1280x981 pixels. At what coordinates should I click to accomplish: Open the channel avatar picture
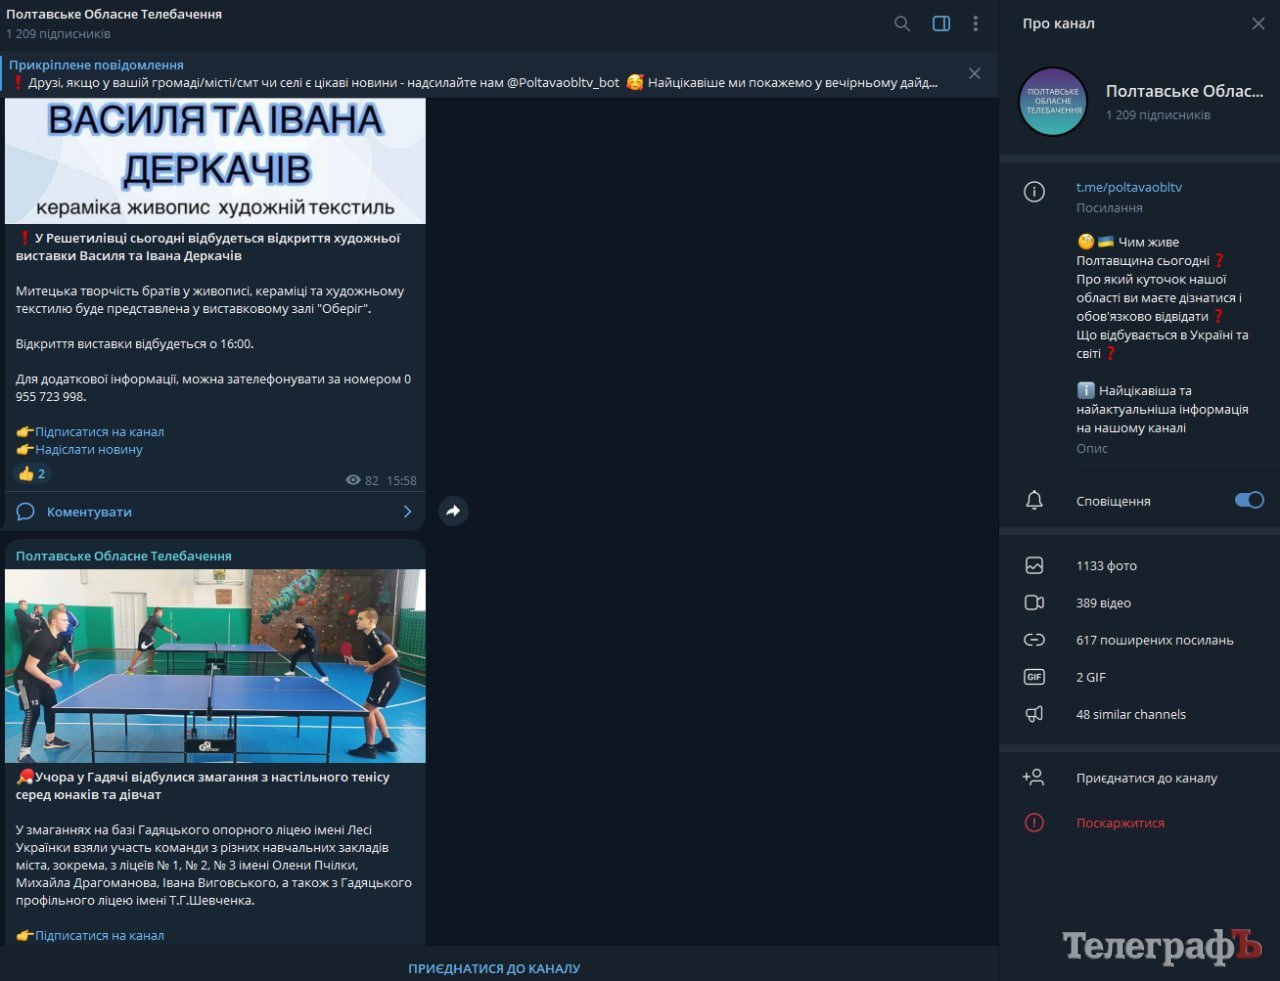click(1053, 101)
